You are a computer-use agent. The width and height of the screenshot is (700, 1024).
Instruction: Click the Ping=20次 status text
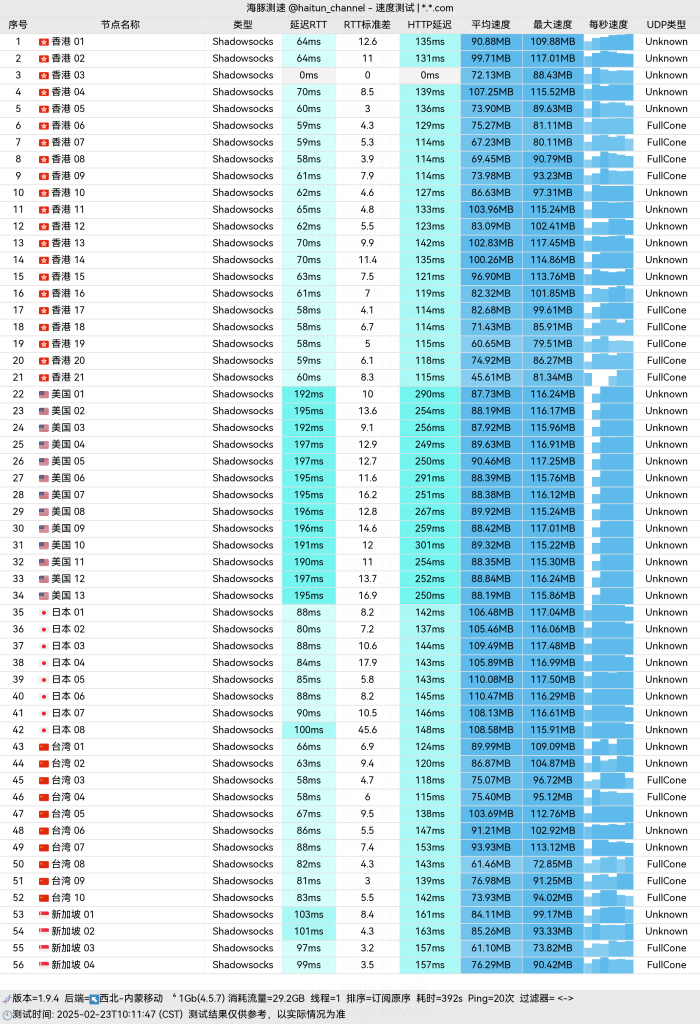click(x=491, y=999)
